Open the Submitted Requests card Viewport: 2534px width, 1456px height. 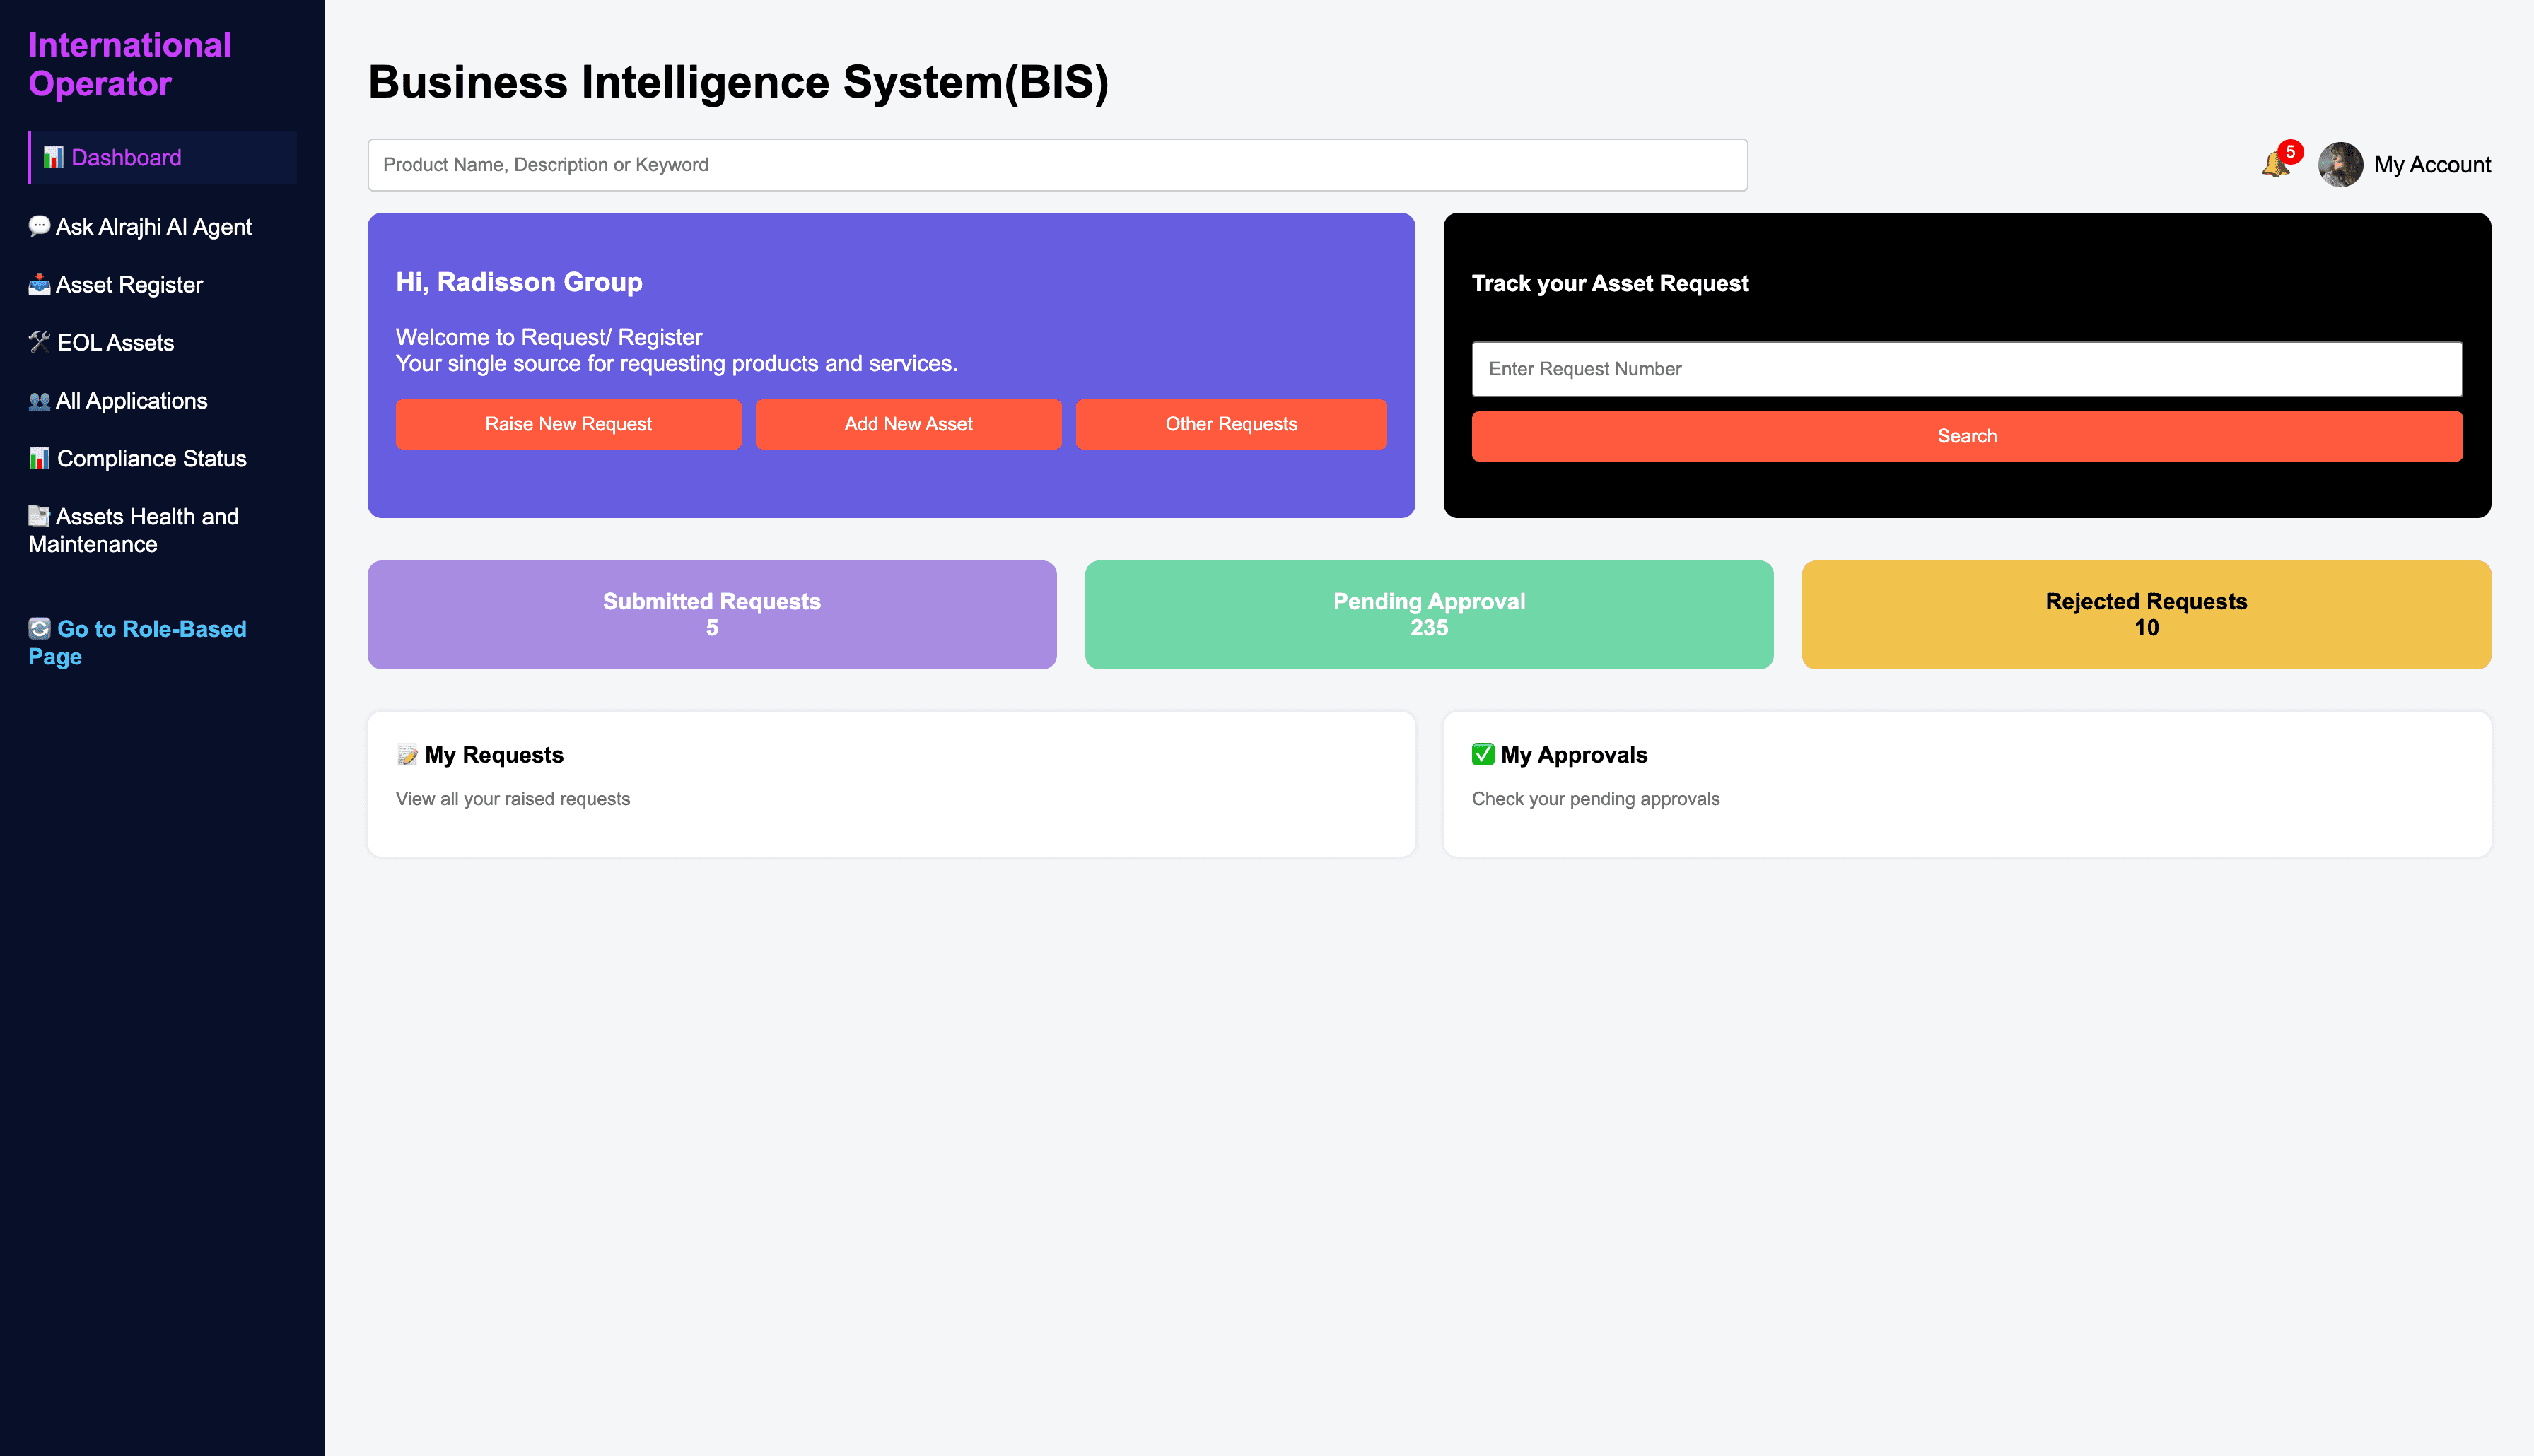click(711, 614)
